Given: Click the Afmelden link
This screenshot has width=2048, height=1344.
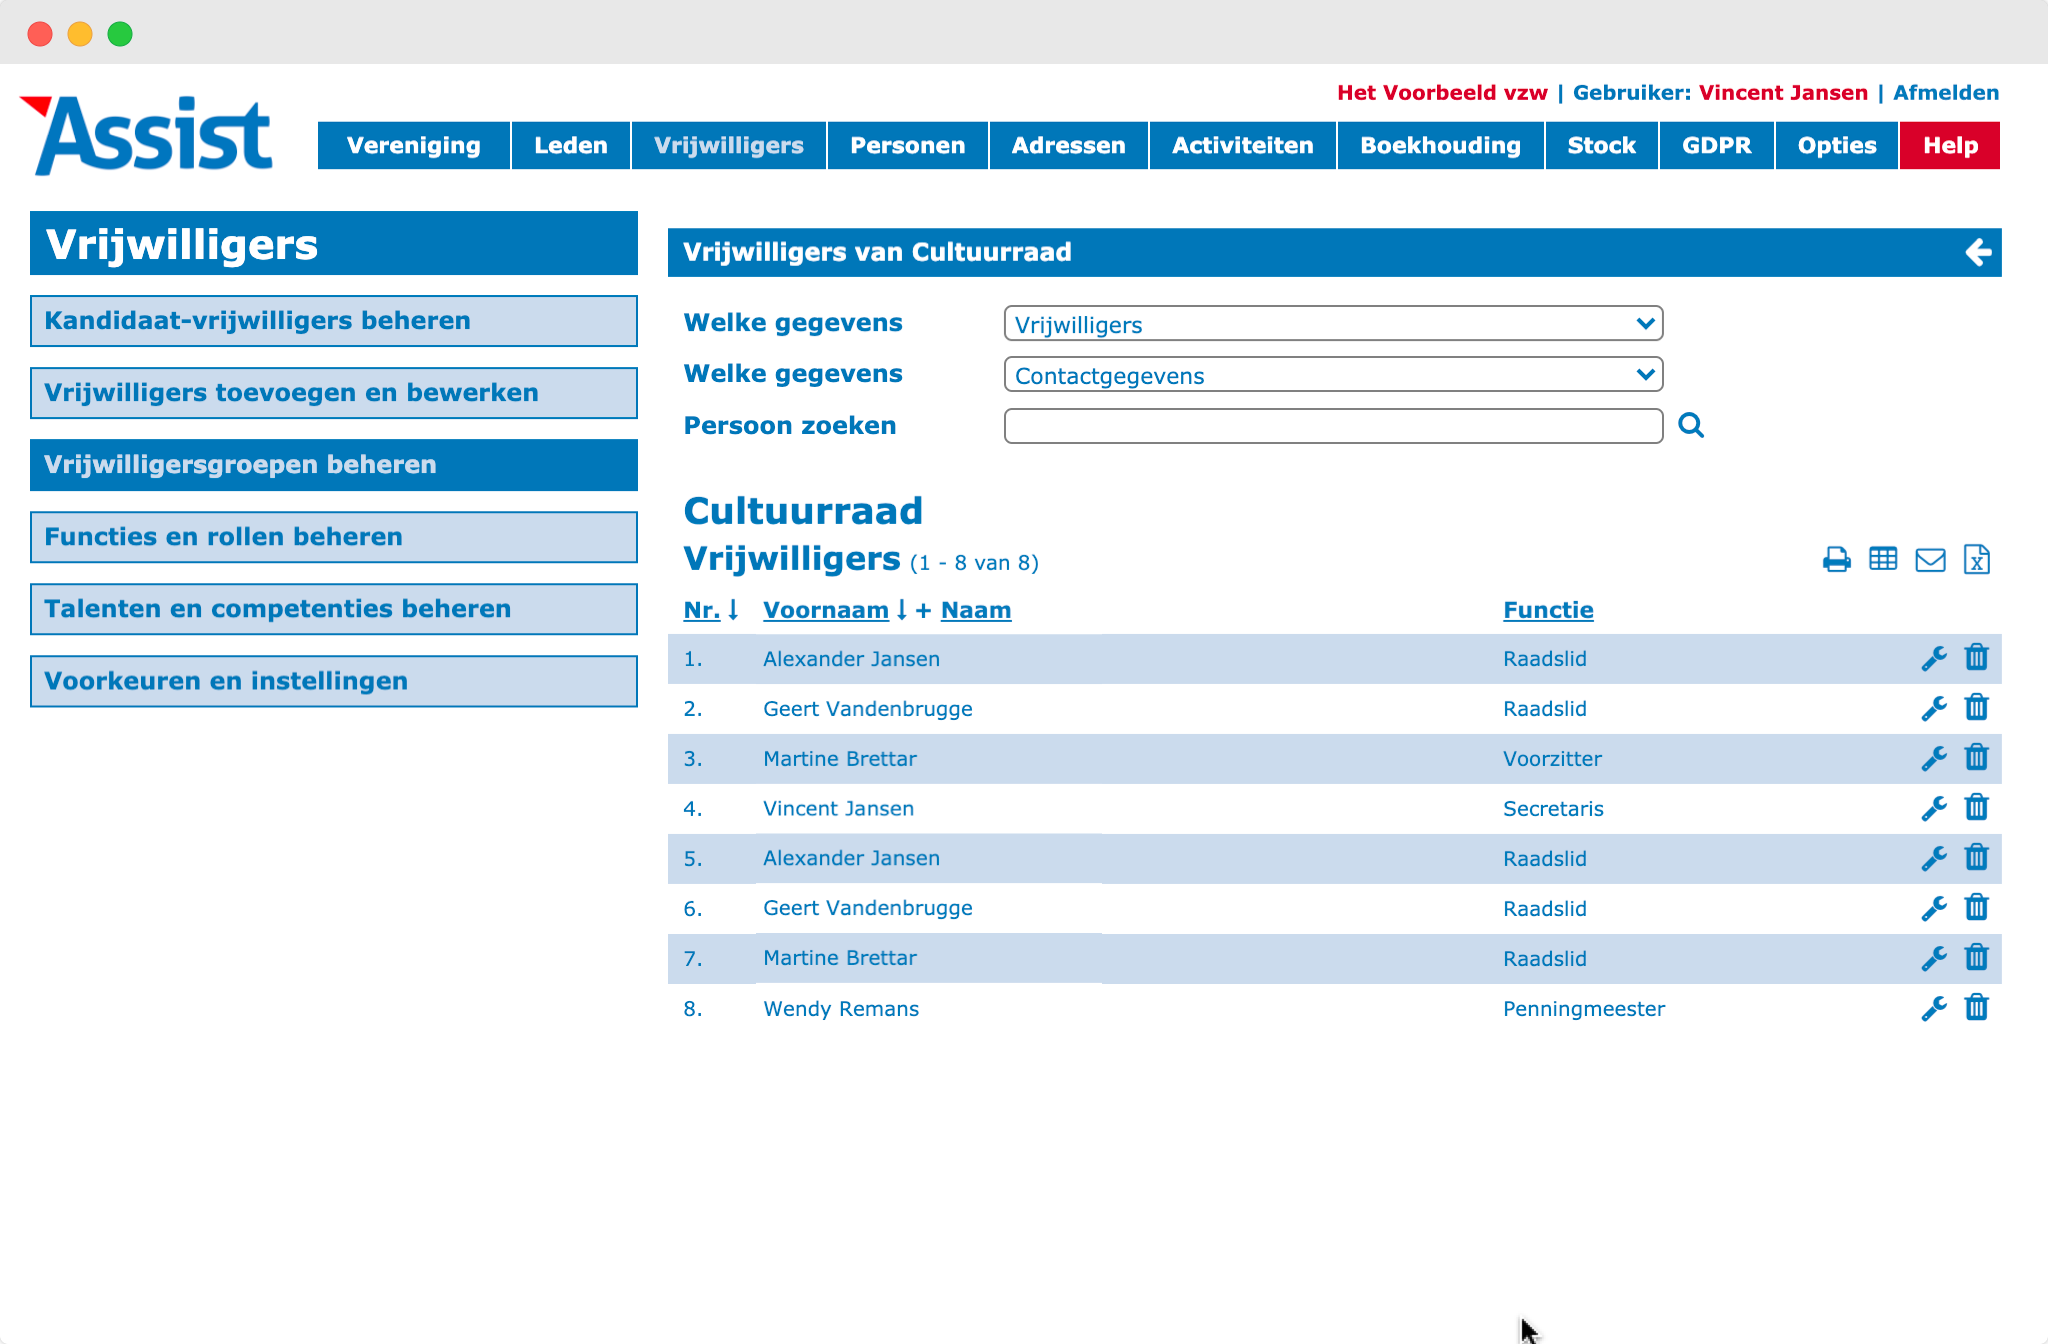Looking at the screenshot, I should click(1946, 93).
